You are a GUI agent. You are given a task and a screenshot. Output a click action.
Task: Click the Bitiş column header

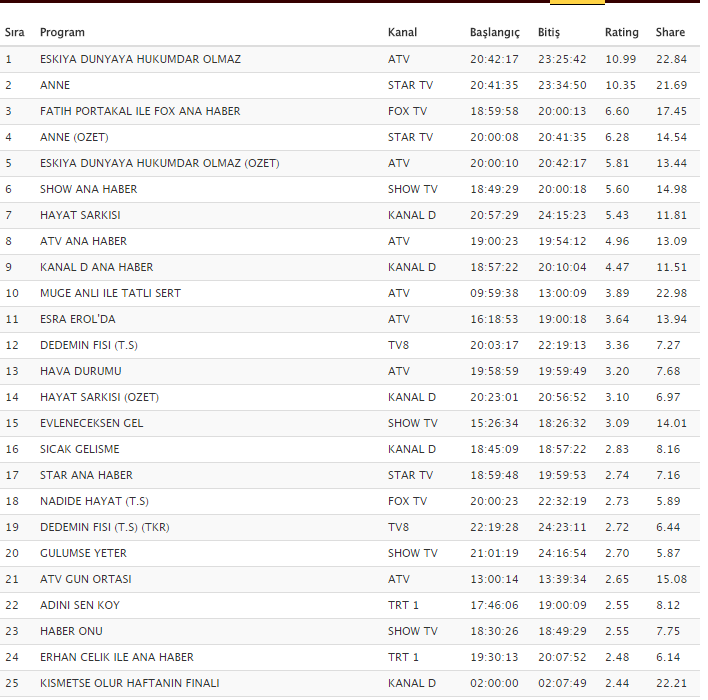(x=549, y=33)
